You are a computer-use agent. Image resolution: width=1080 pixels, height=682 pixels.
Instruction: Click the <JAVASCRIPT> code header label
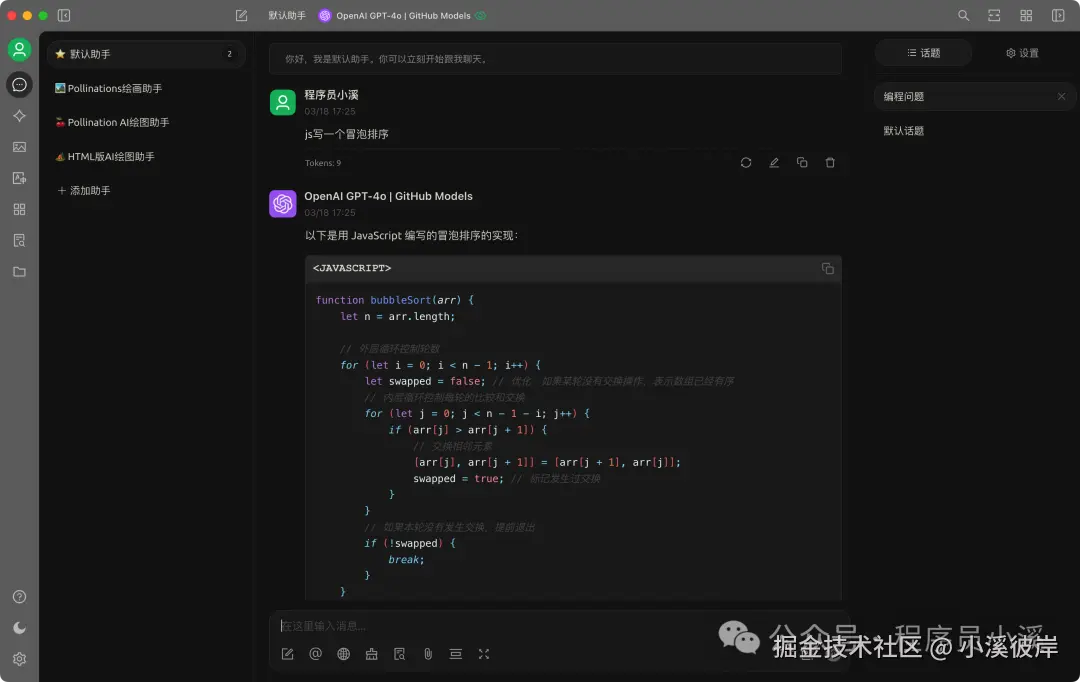[x=352, y=268]
